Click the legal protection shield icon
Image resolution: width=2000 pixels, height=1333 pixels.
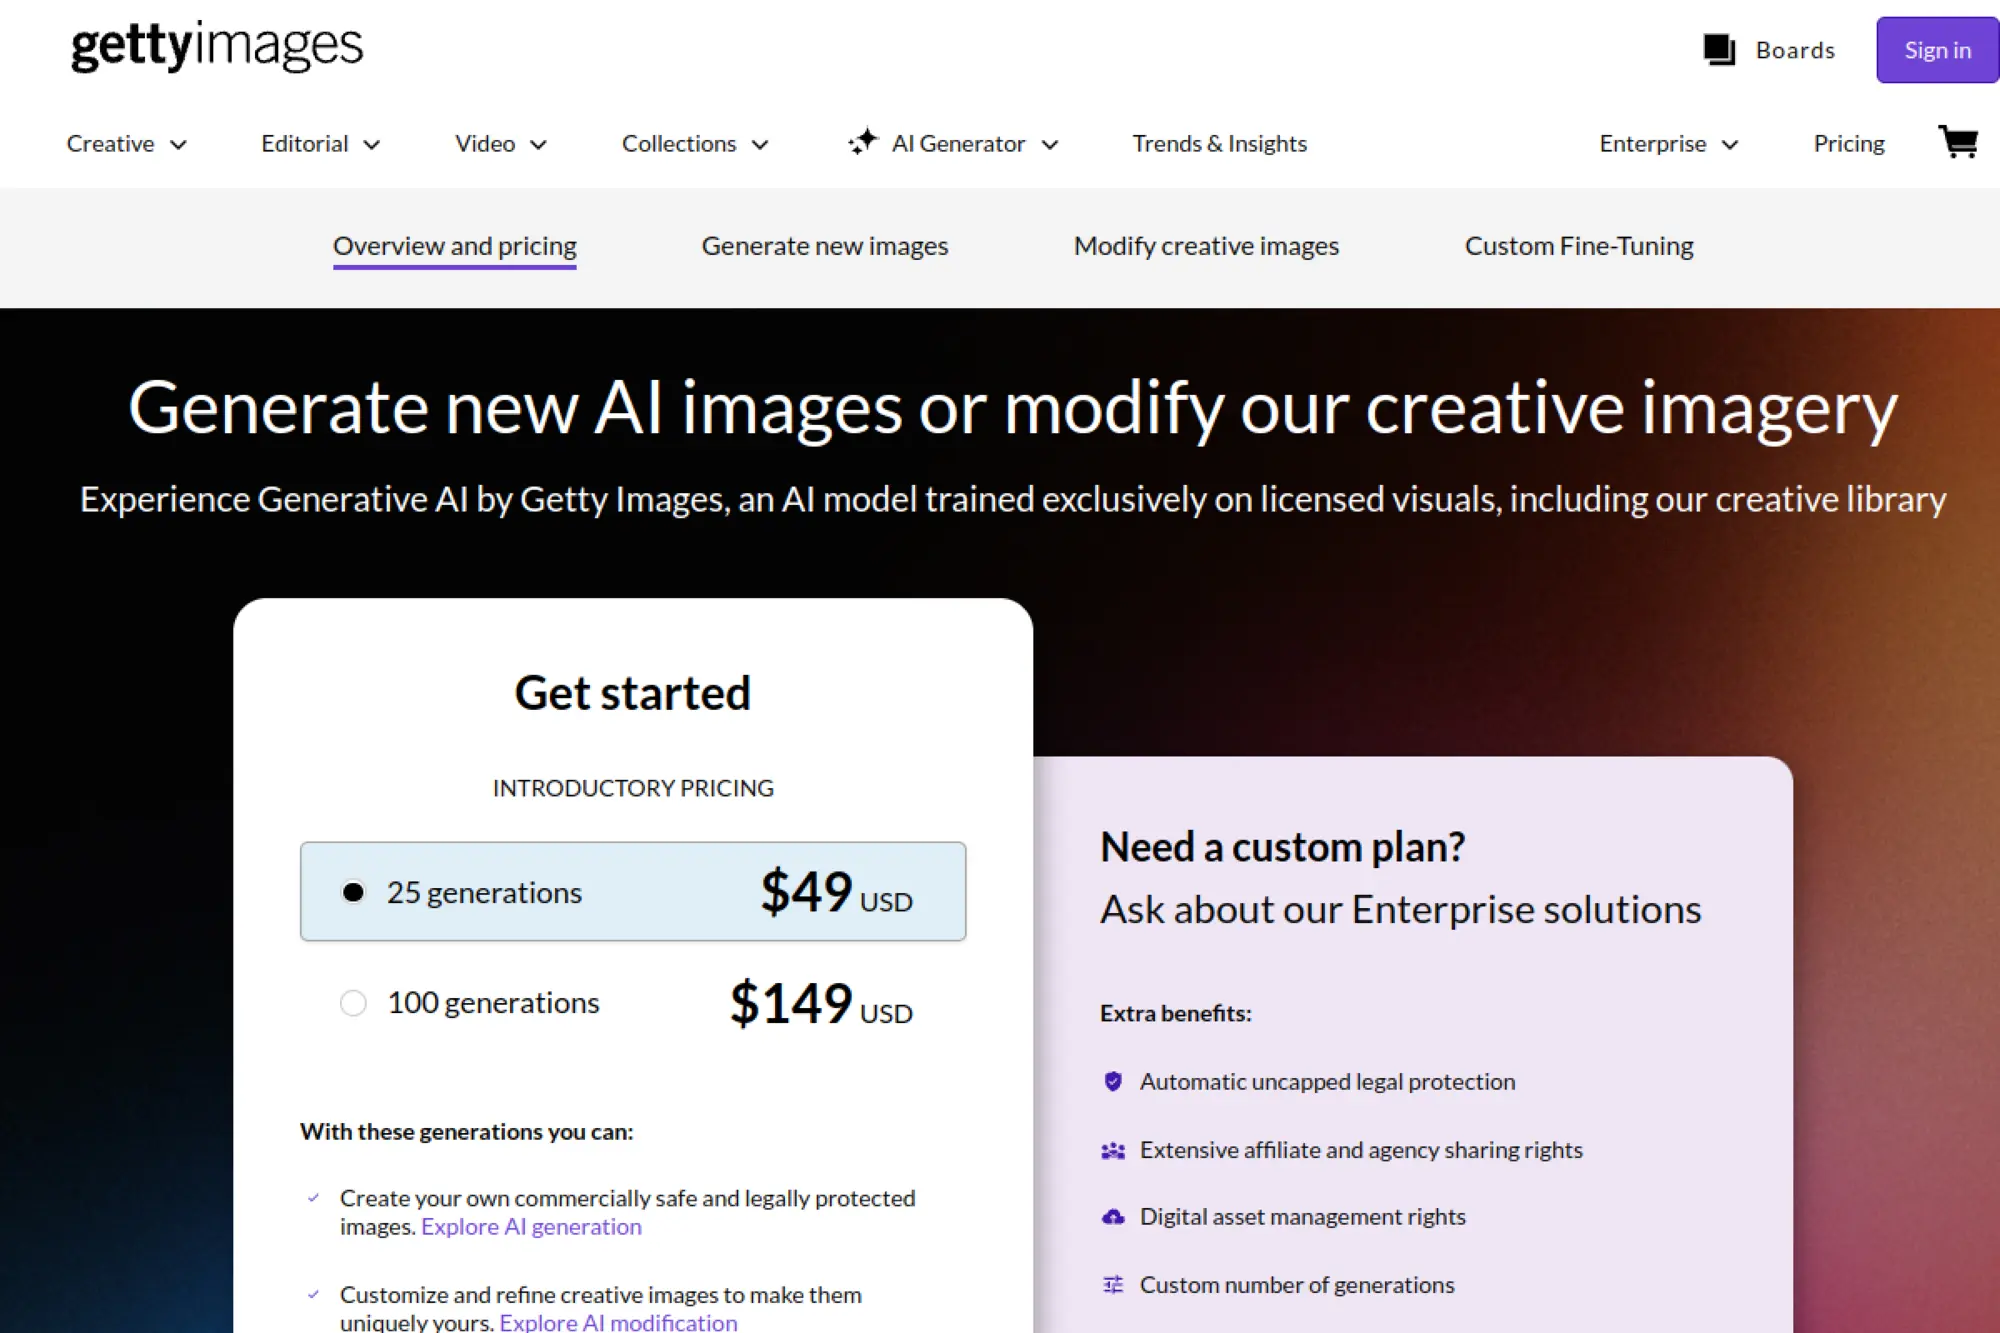pos(1111,1081)
